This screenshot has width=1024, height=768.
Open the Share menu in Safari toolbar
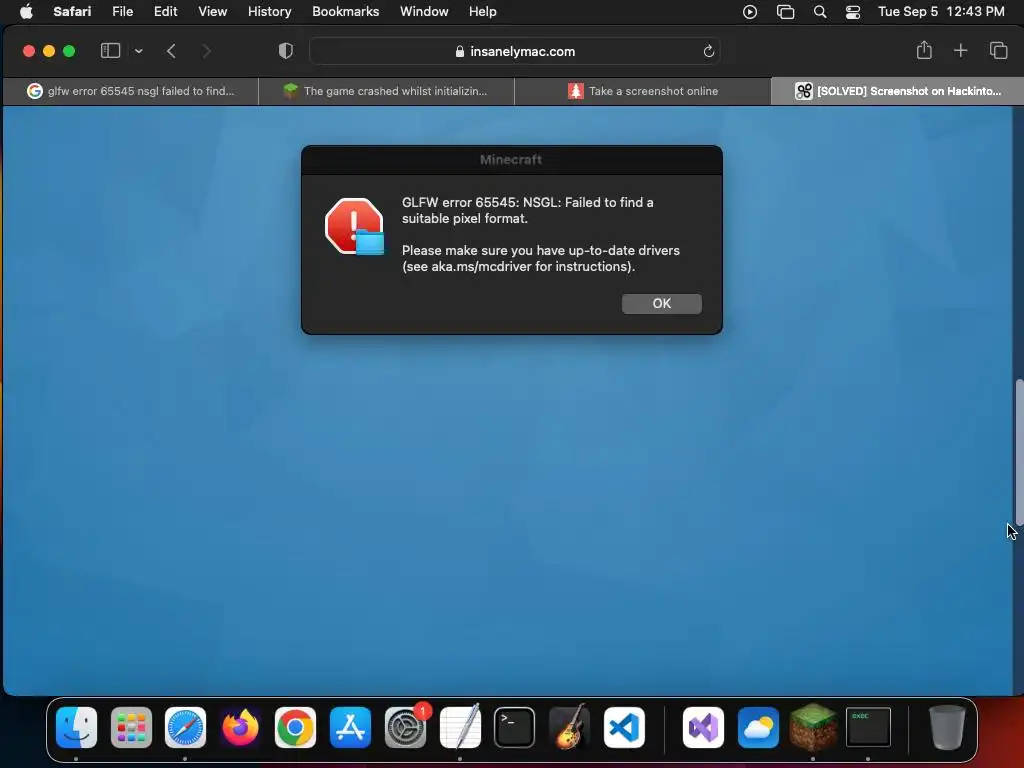coord(923,50)
